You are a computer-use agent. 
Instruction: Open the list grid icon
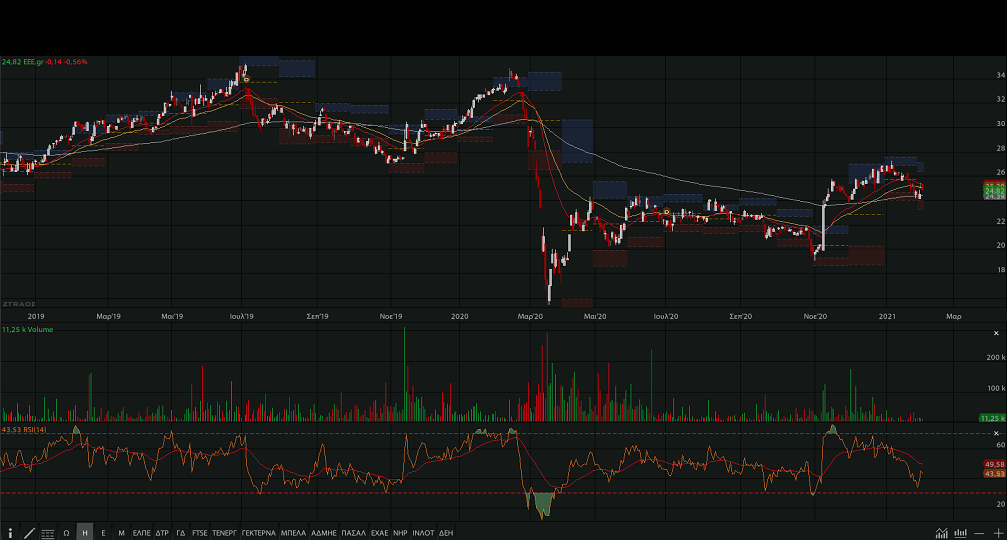tap(48, 533)
